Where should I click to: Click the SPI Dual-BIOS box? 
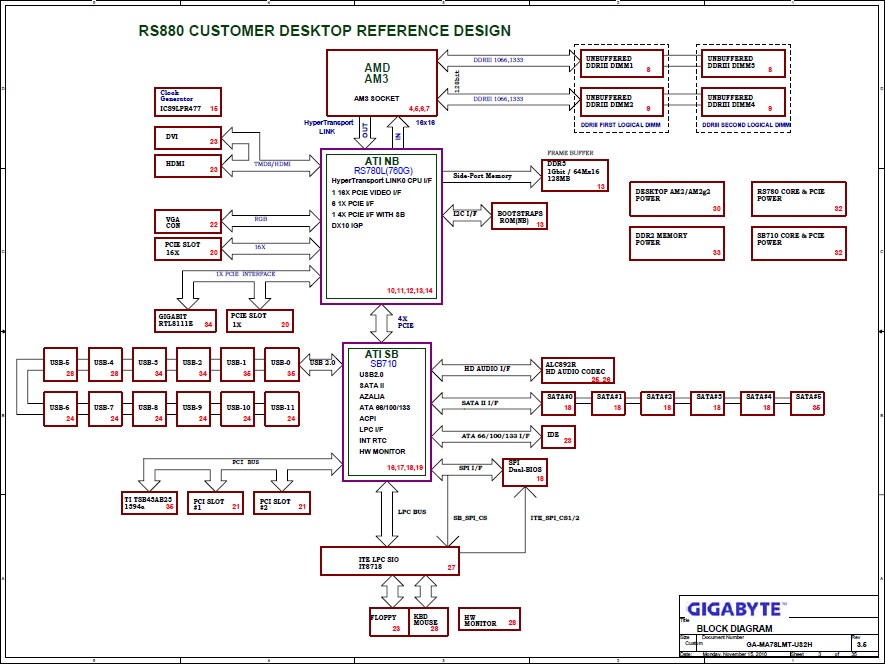pos(525,472)
